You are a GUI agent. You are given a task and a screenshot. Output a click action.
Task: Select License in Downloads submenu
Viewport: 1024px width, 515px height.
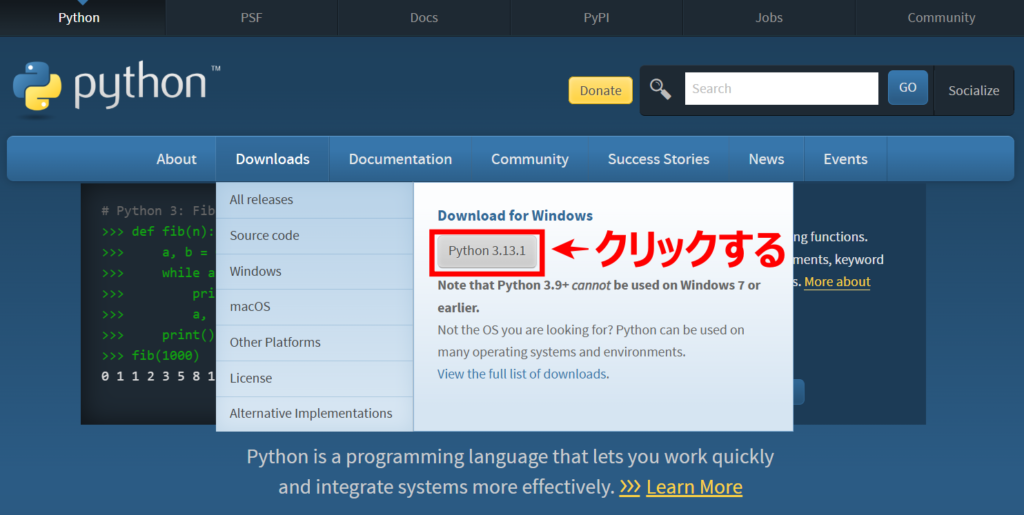coord(315,378)
